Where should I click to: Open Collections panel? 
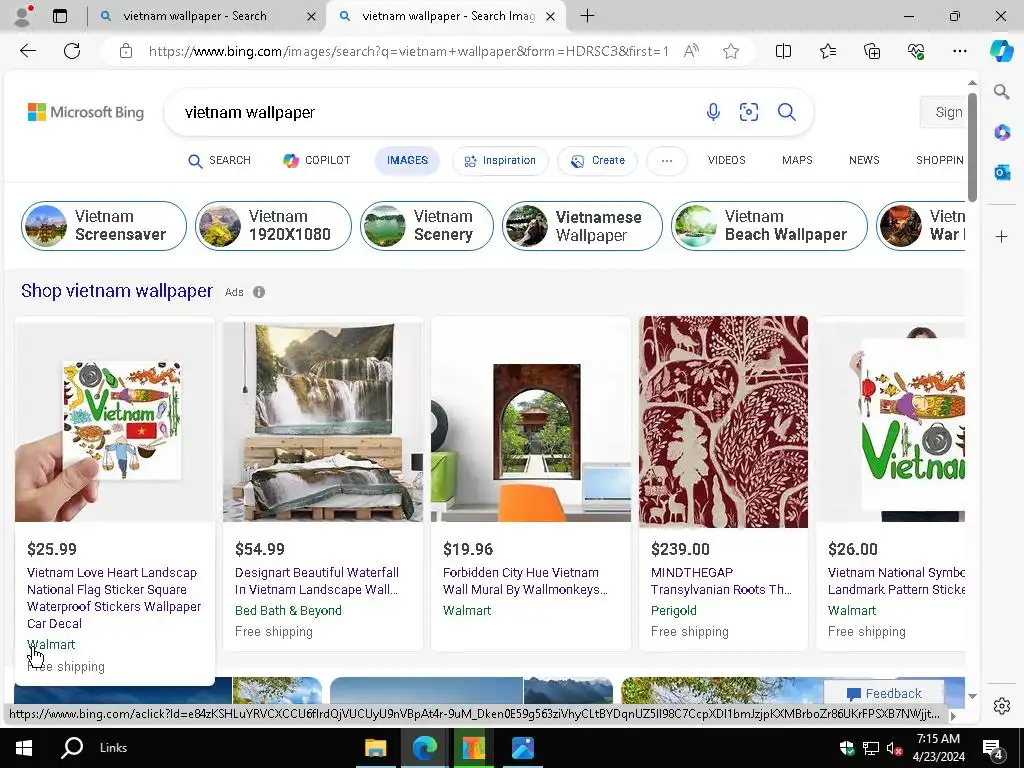872,51
